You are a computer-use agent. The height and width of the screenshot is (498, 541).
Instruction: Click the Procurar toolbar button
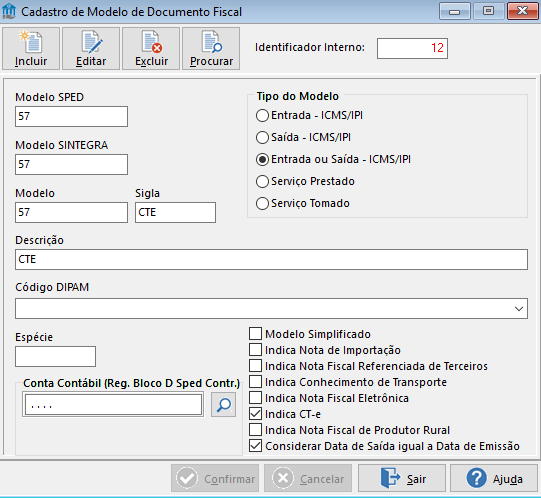point(211,49)
